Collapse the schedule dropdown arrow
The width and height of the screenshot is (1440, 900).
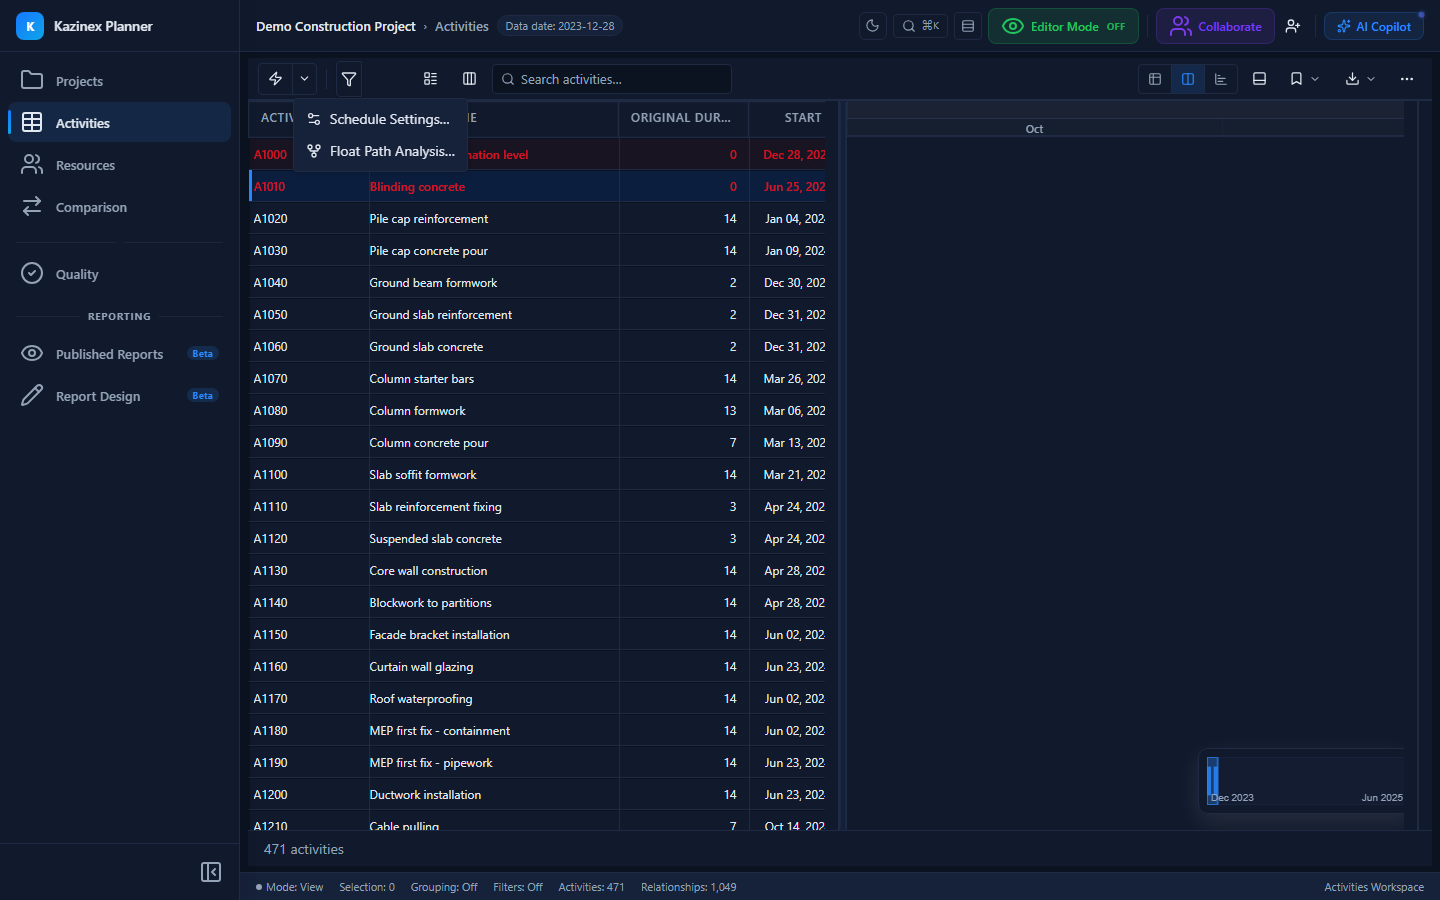pyautogui.click(x=305, y=79)
